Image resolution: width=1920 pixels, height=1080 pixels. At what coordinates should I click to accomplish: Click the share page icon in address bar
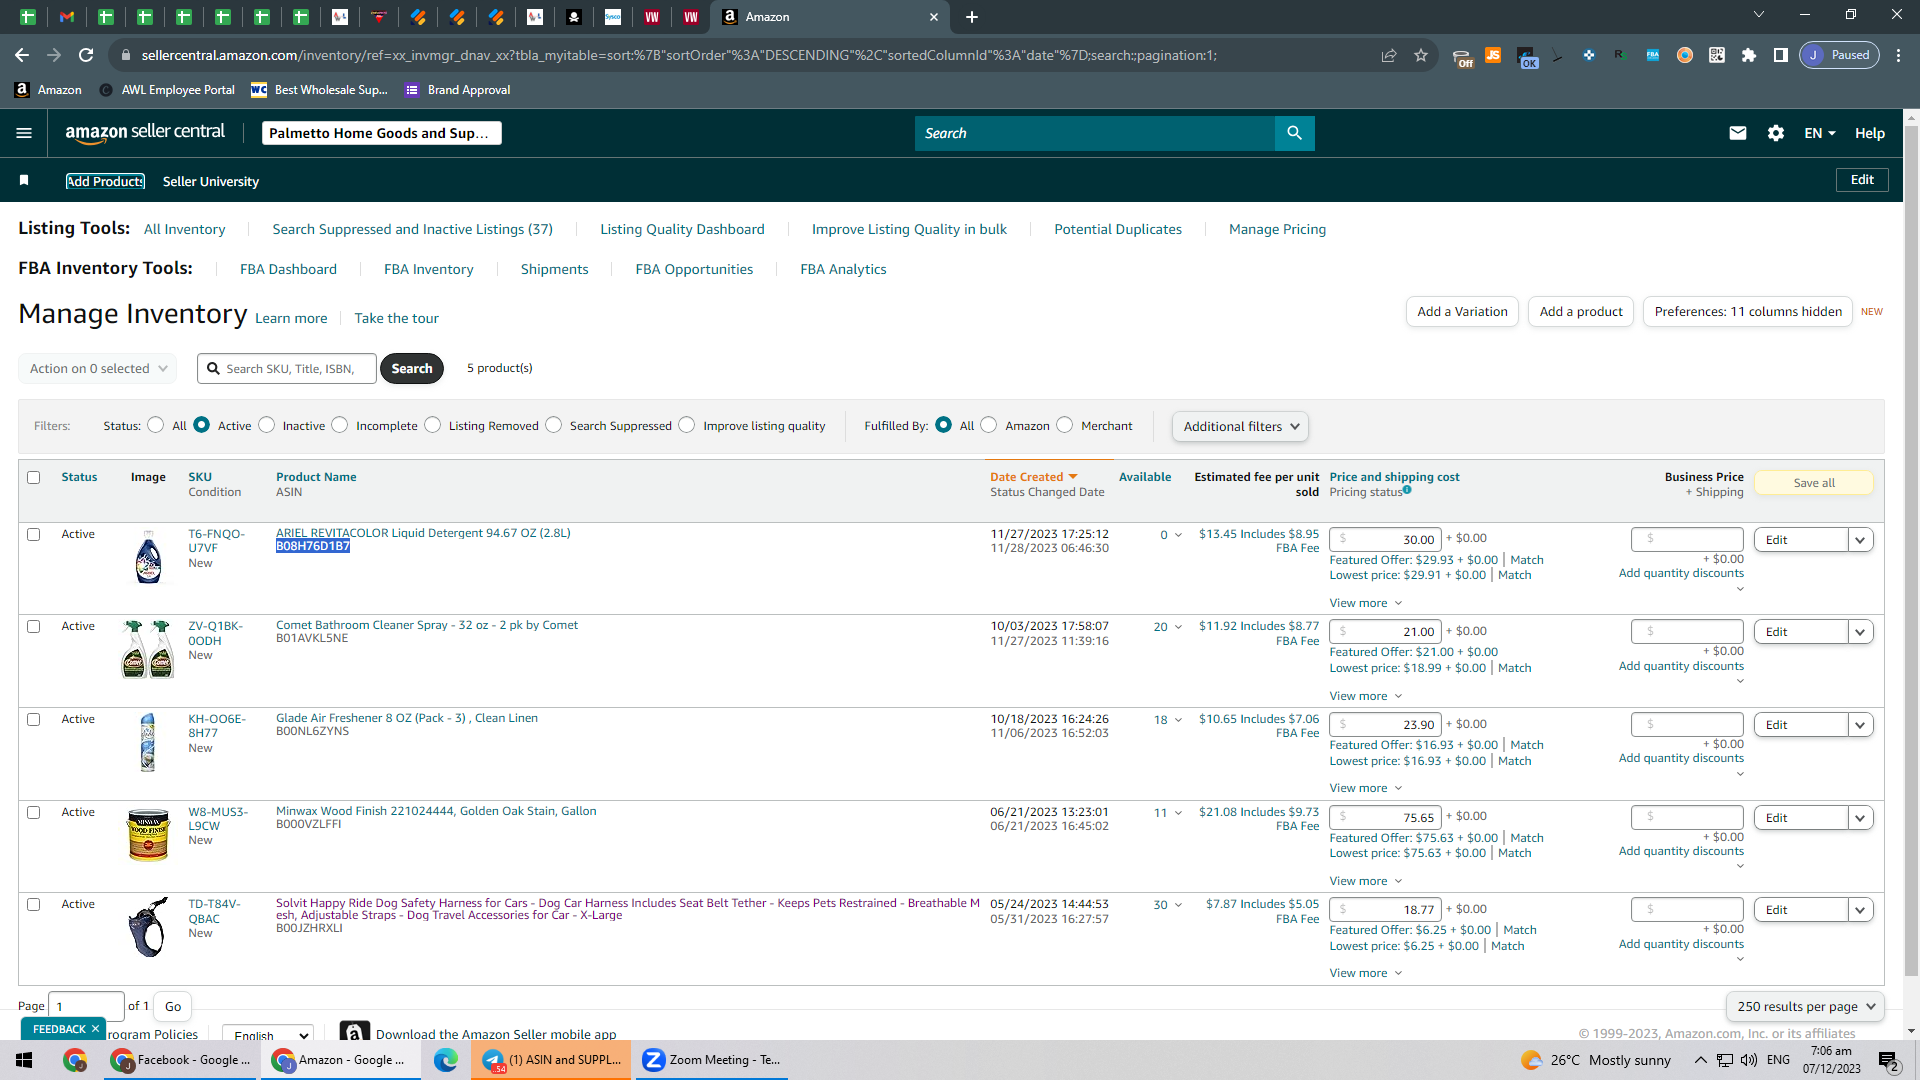(x=1389, y=55)
